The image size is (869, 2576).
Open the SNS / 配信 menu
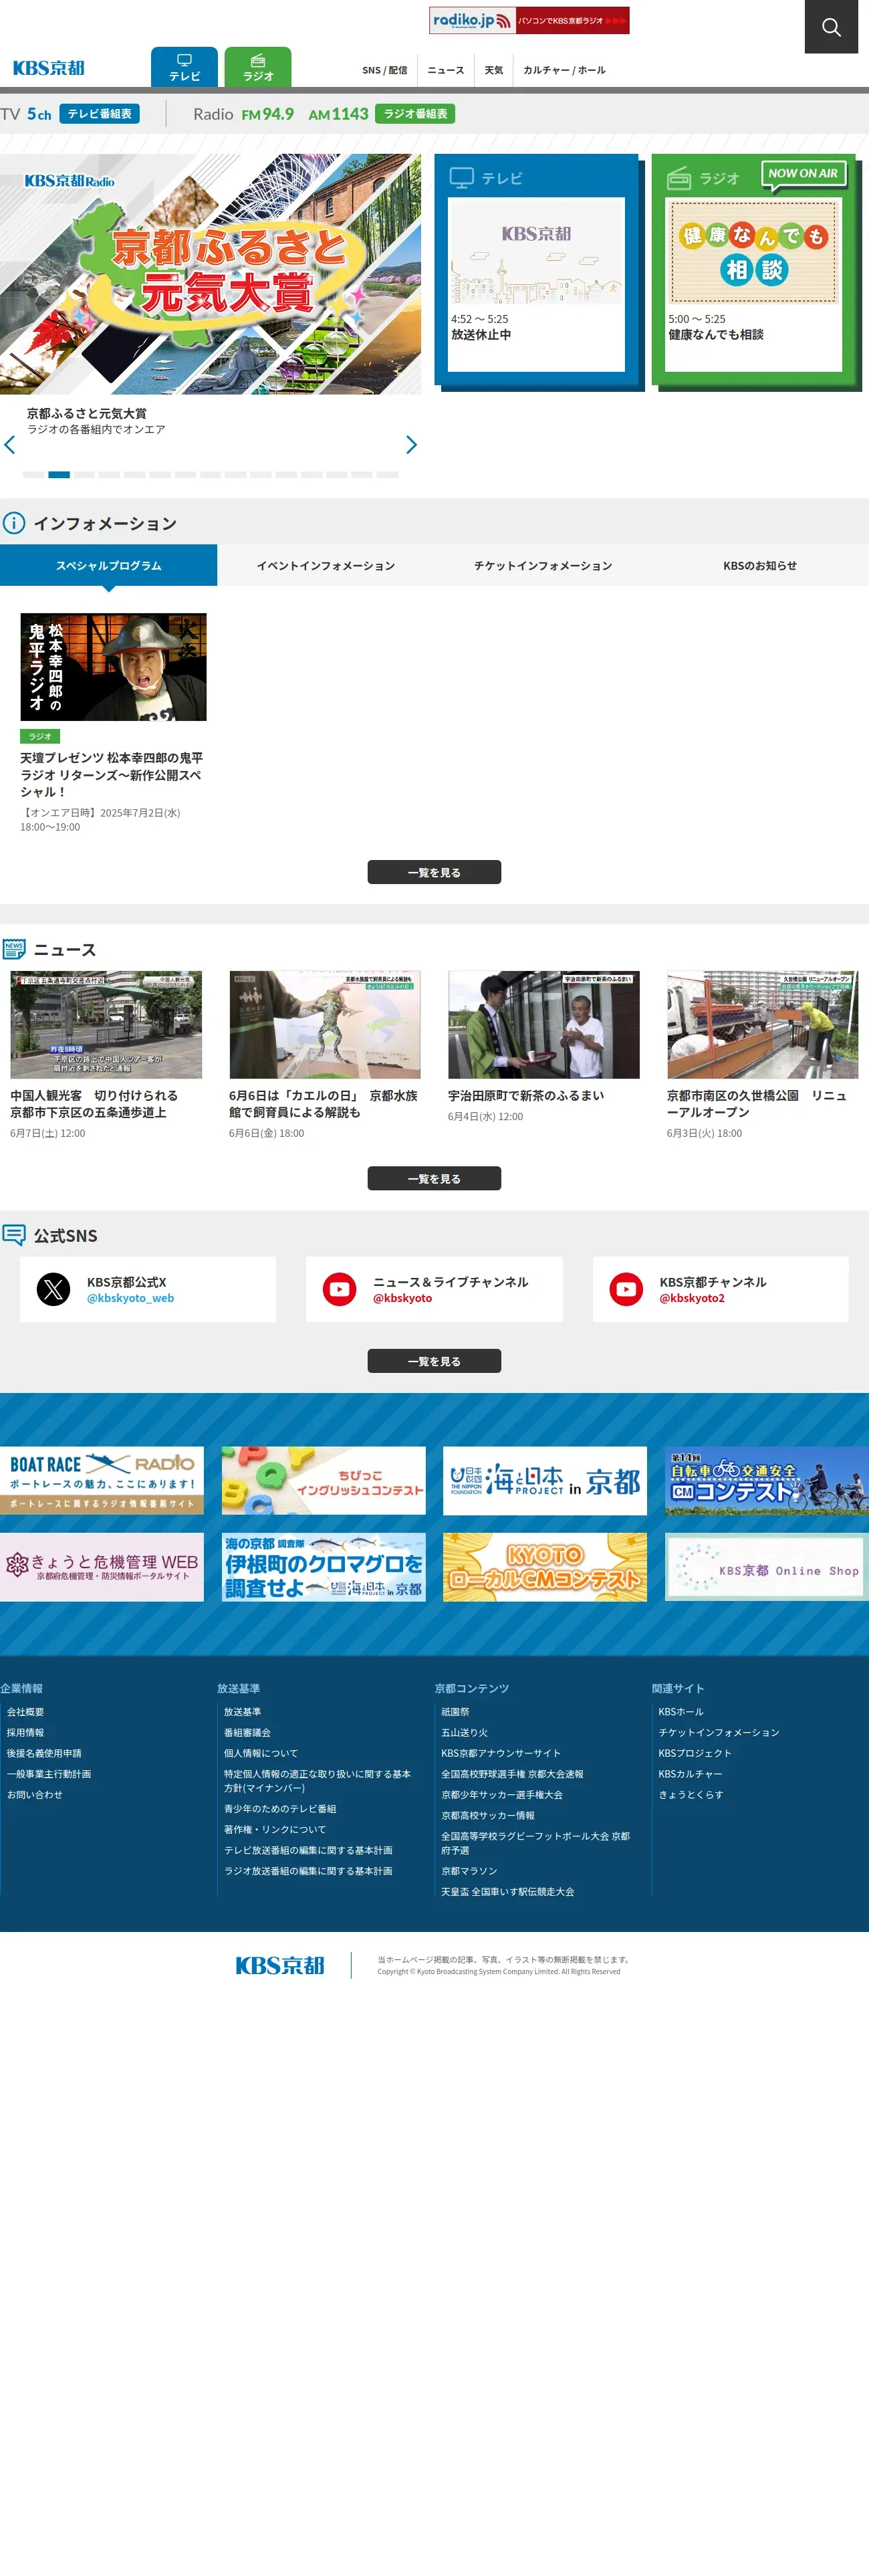pos(385,70)
